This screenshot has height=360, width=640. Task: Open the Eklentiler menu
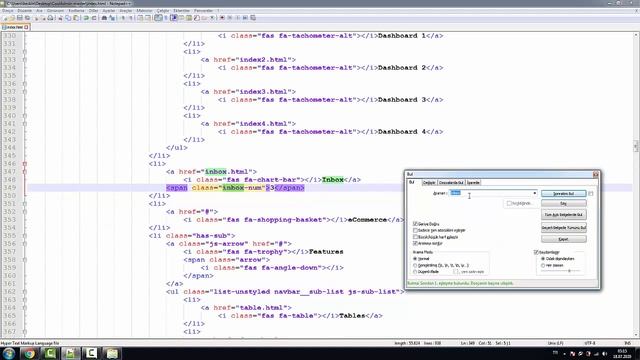pos(182,11)
